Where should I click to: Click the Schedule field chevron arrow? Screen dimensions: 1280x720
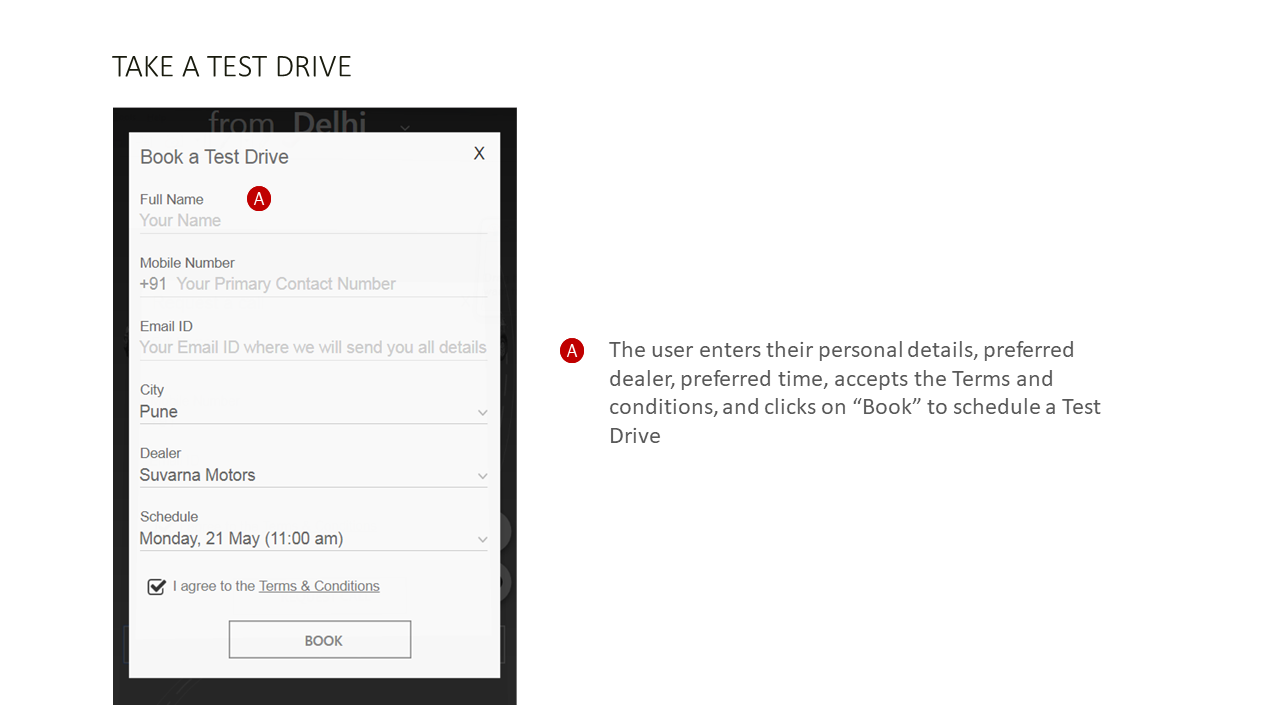point(482,540)
